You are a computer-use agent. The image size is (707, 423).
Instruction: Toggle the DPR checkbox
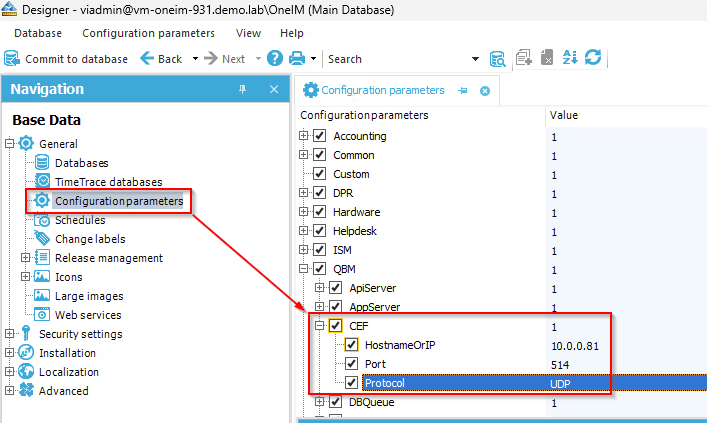click(x=320, y=193)
